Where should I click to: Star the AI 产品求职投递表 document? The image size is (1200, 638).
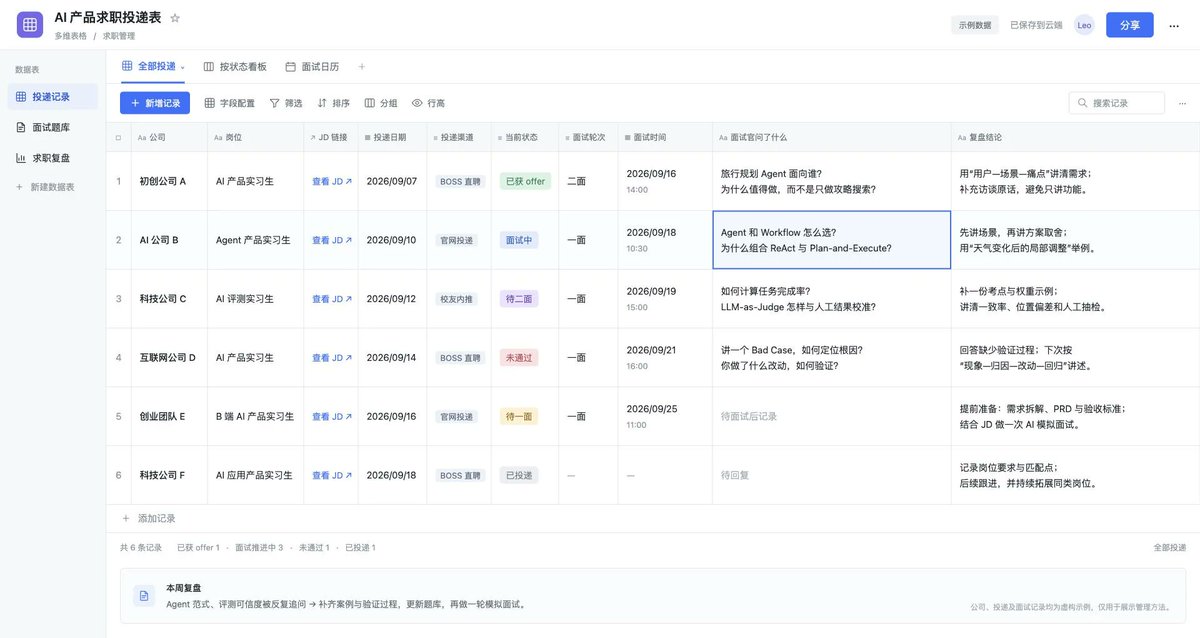click(x=176, y=18)
